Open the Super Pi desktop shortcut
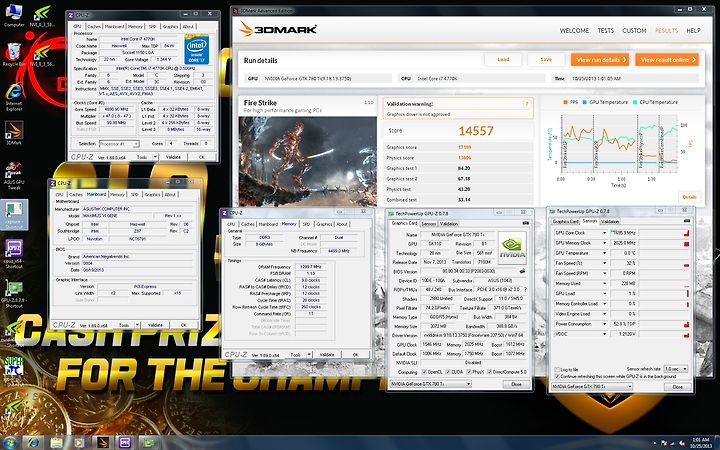The width and height of the screenshot is (720, 450). click(x=14, y=367)
